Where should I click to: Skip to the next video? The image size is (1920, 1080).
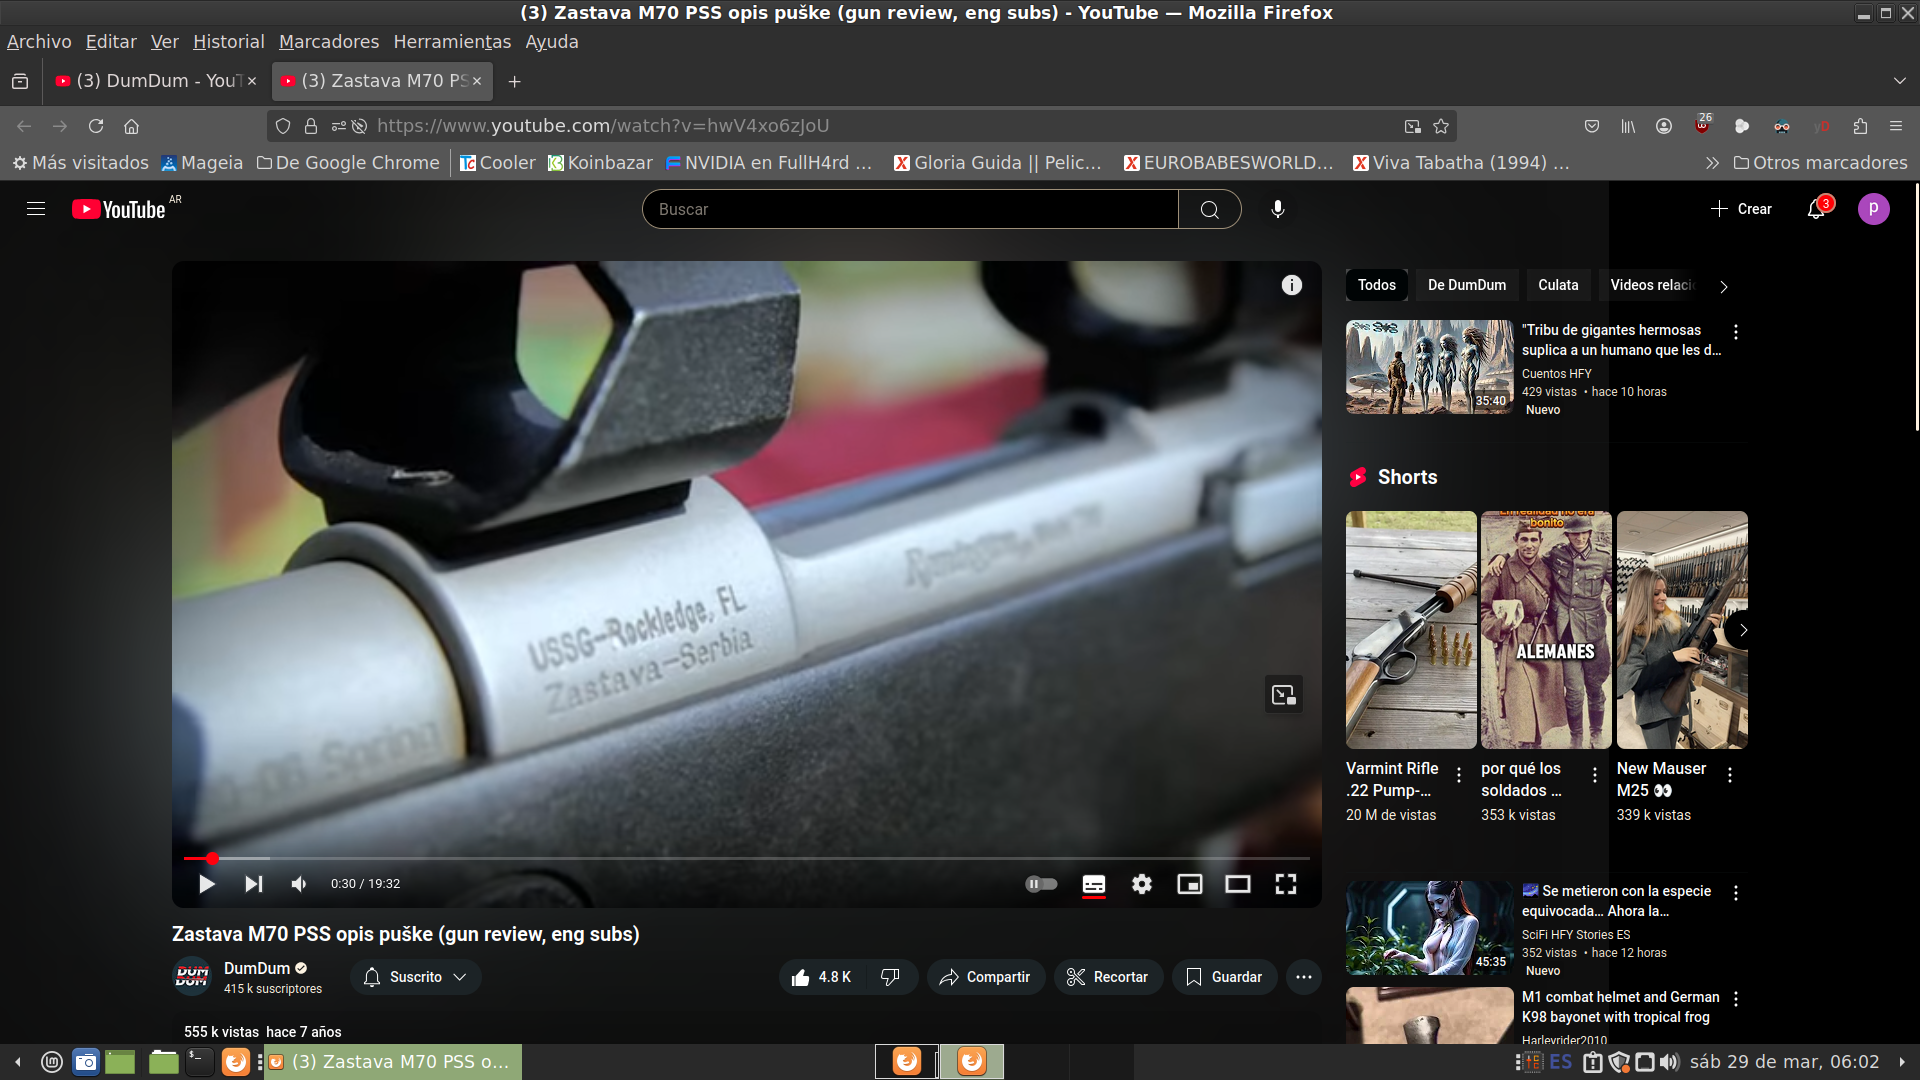(x=254, y=884)
